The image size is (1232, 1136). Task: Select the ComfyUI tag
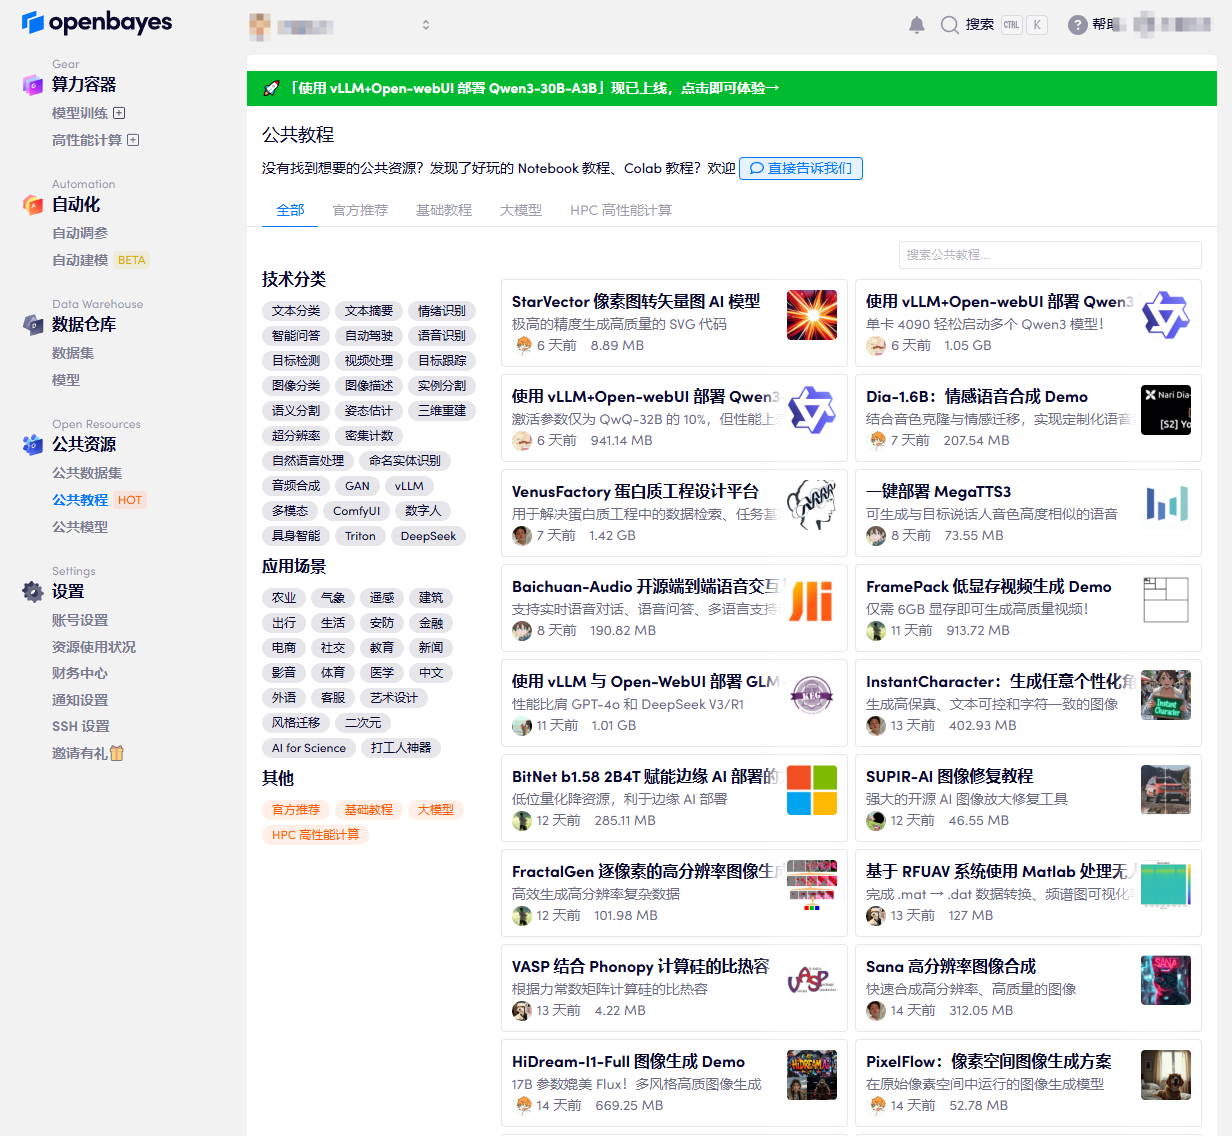coord(357,511)
